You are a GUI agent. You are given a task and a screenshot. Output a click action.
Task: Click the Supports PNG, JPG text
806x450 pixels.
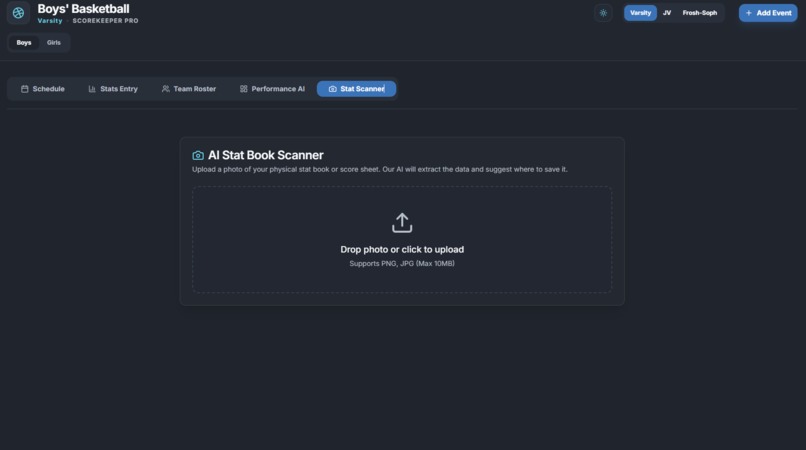coord(402,263)
